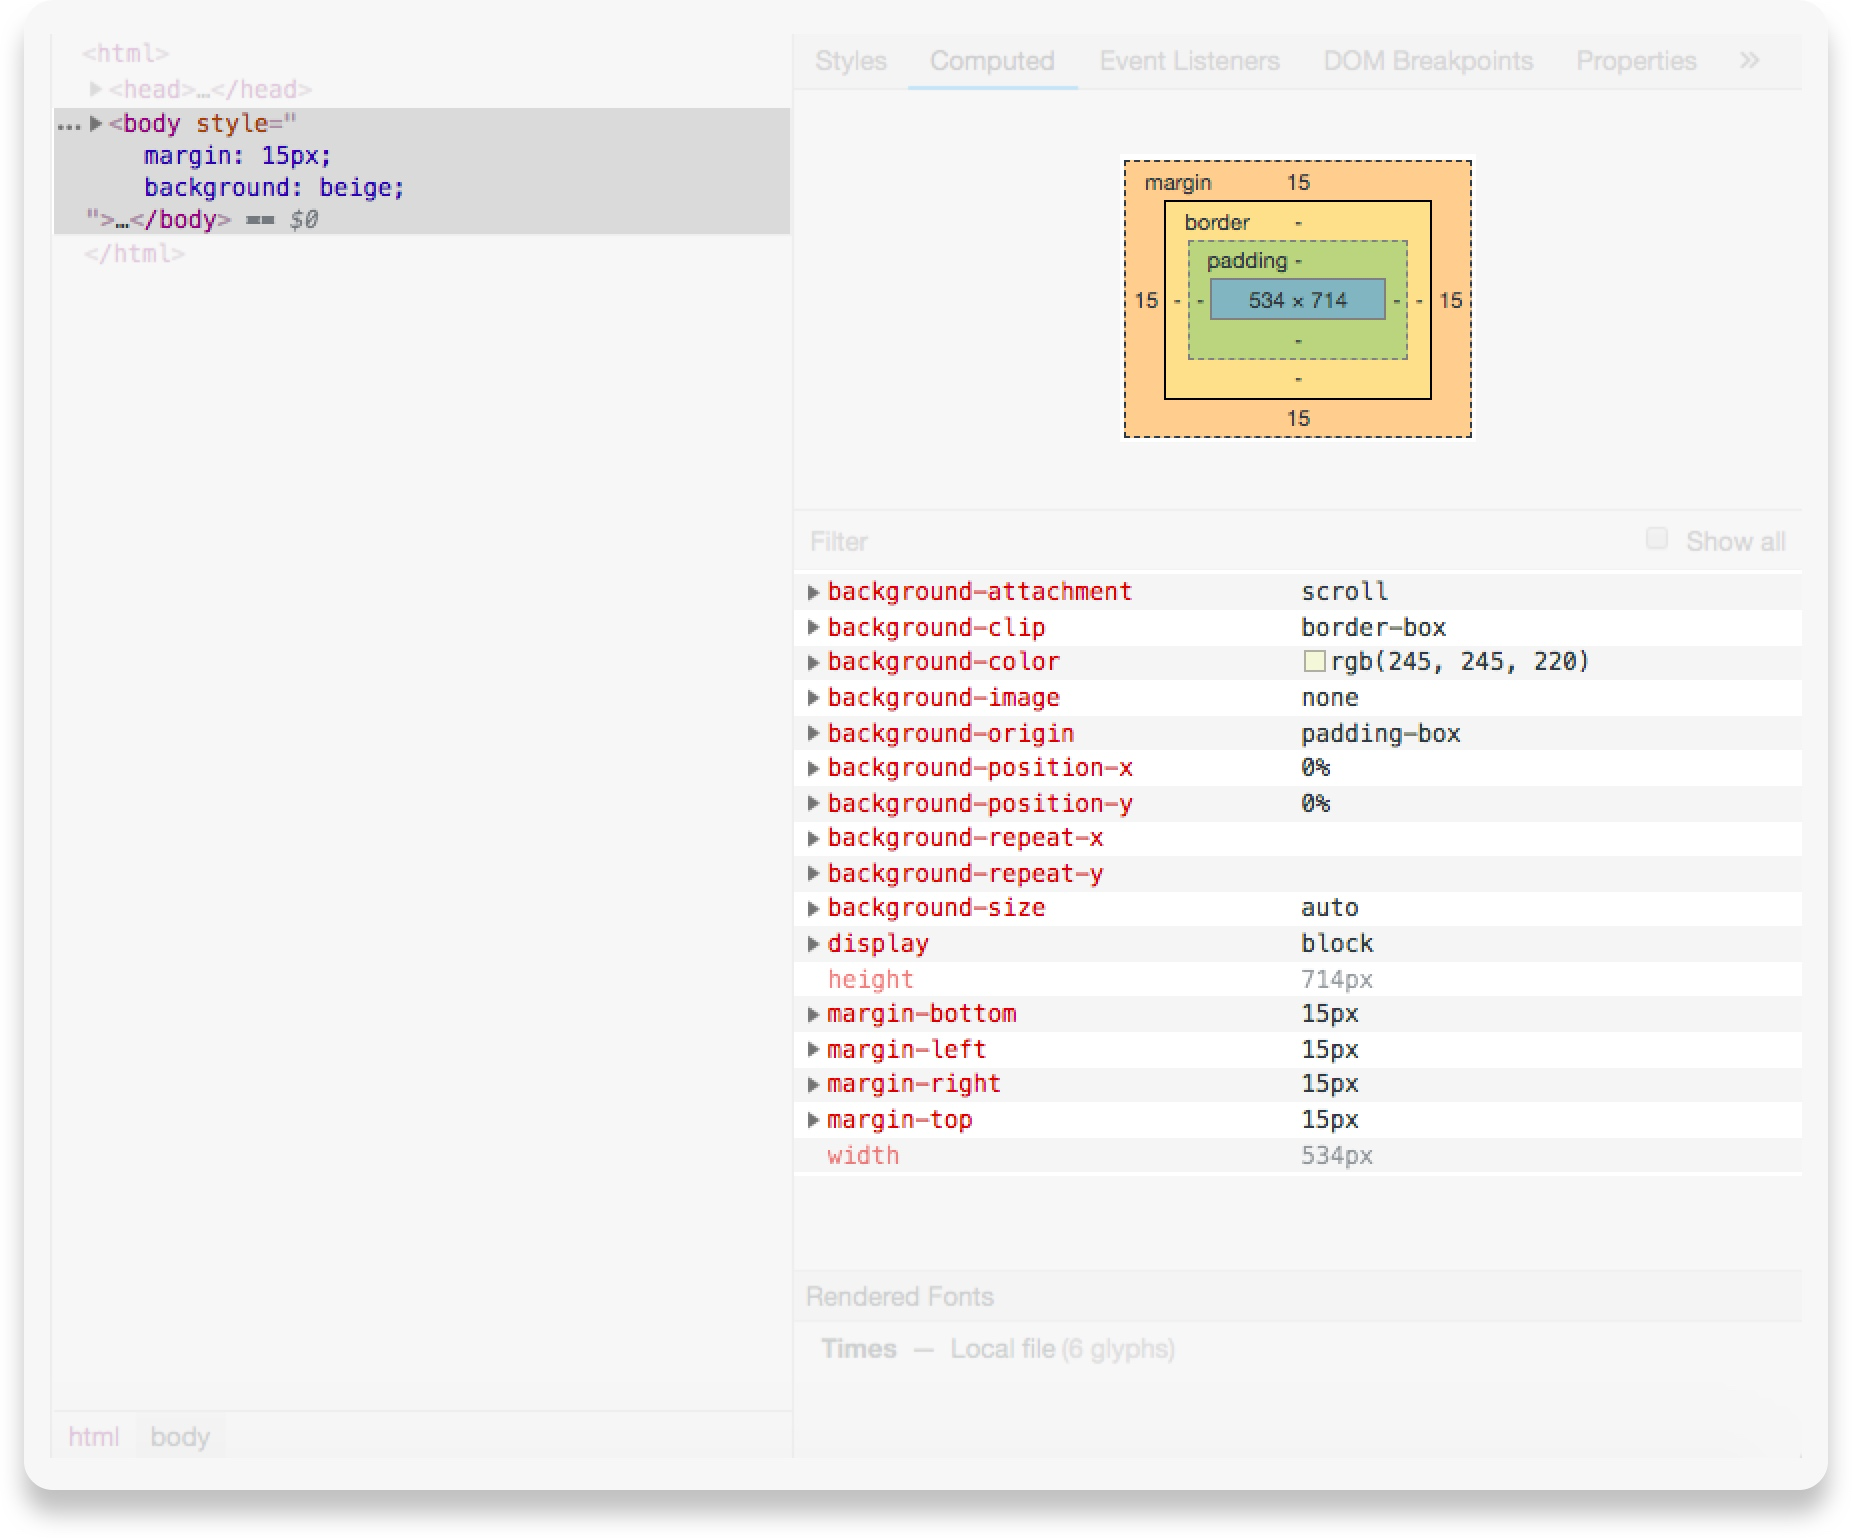Open the Event Listeners tab

pyautogui.click(x=1189, y=61)
